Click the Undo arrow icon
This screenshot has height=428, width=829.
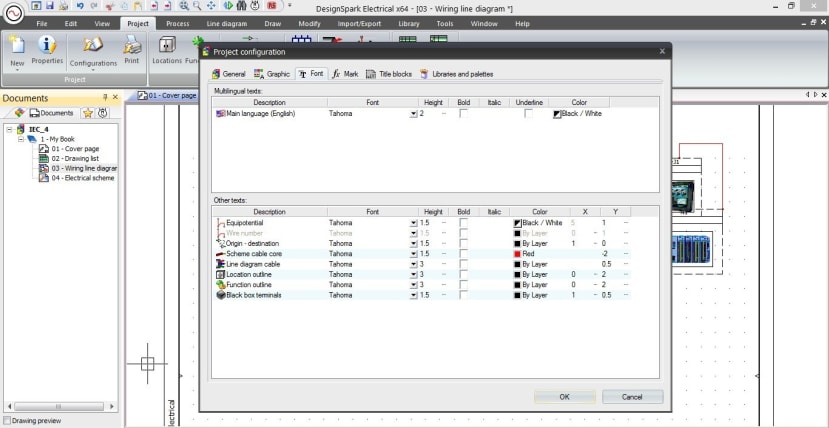tap(80, 6)
